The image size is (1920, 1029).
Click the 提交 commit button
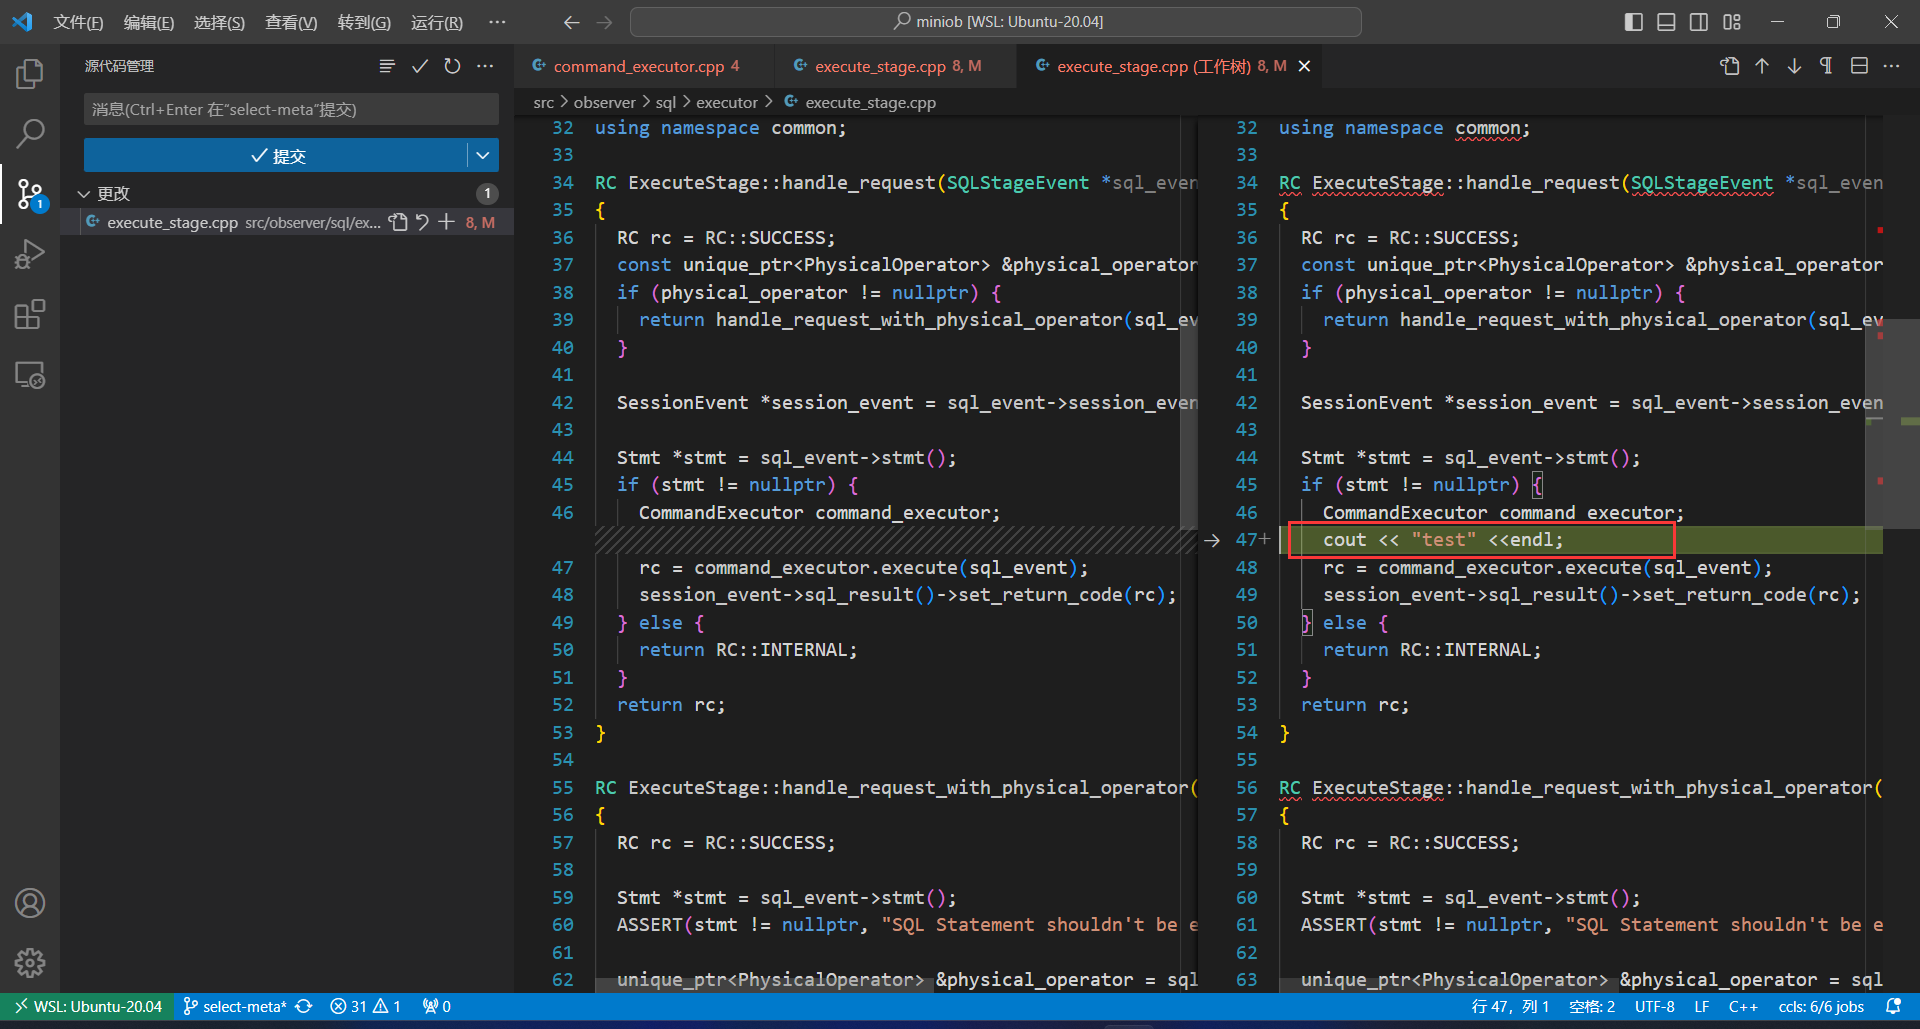point(276,155)
